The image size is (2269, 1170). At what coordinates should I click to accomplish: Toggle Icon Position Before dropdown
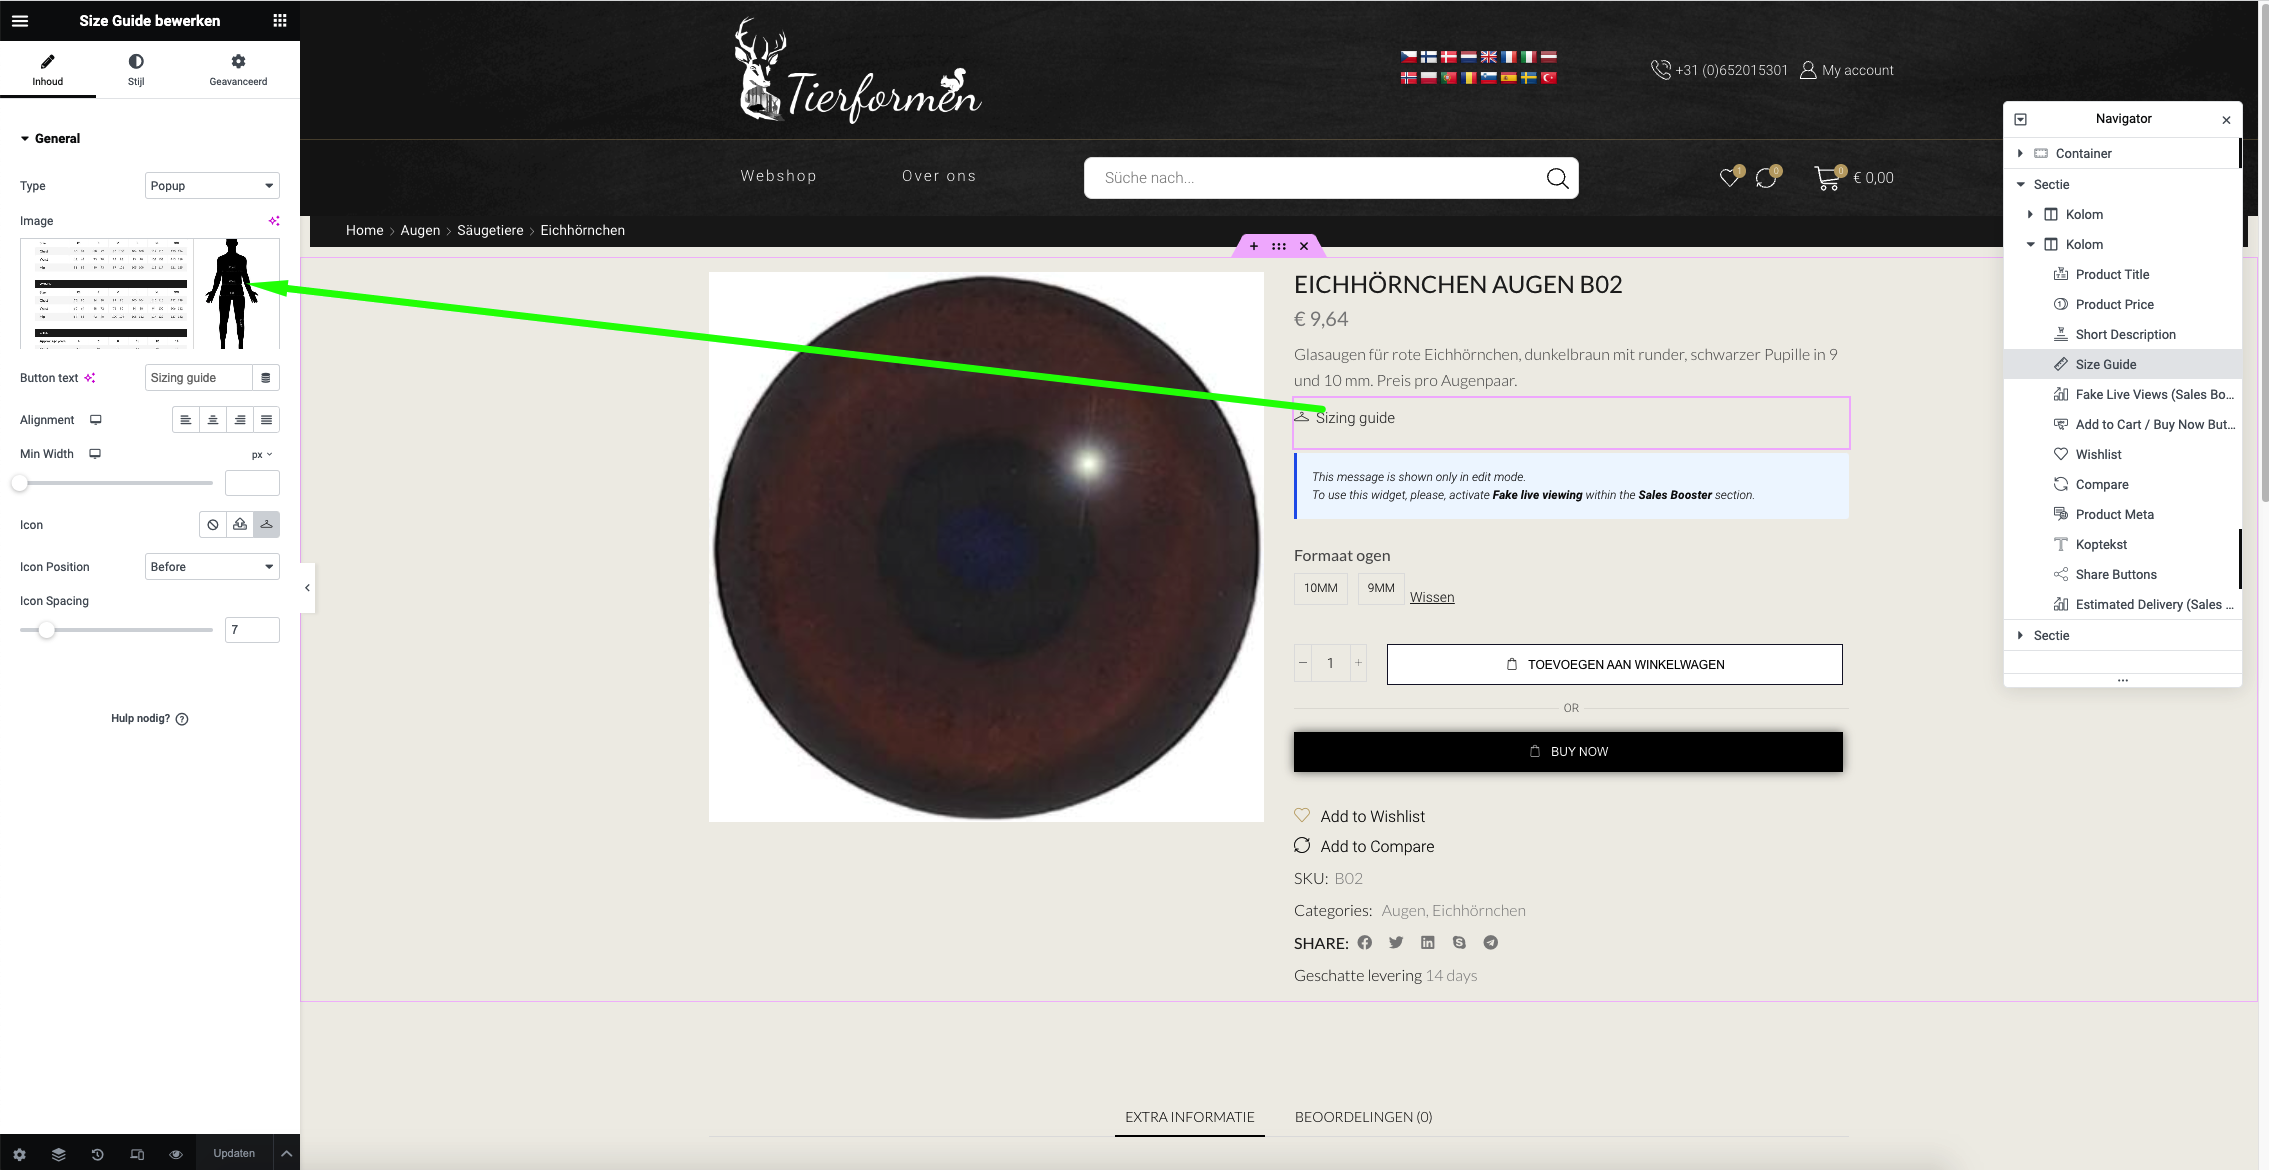(x=210, y=566)
